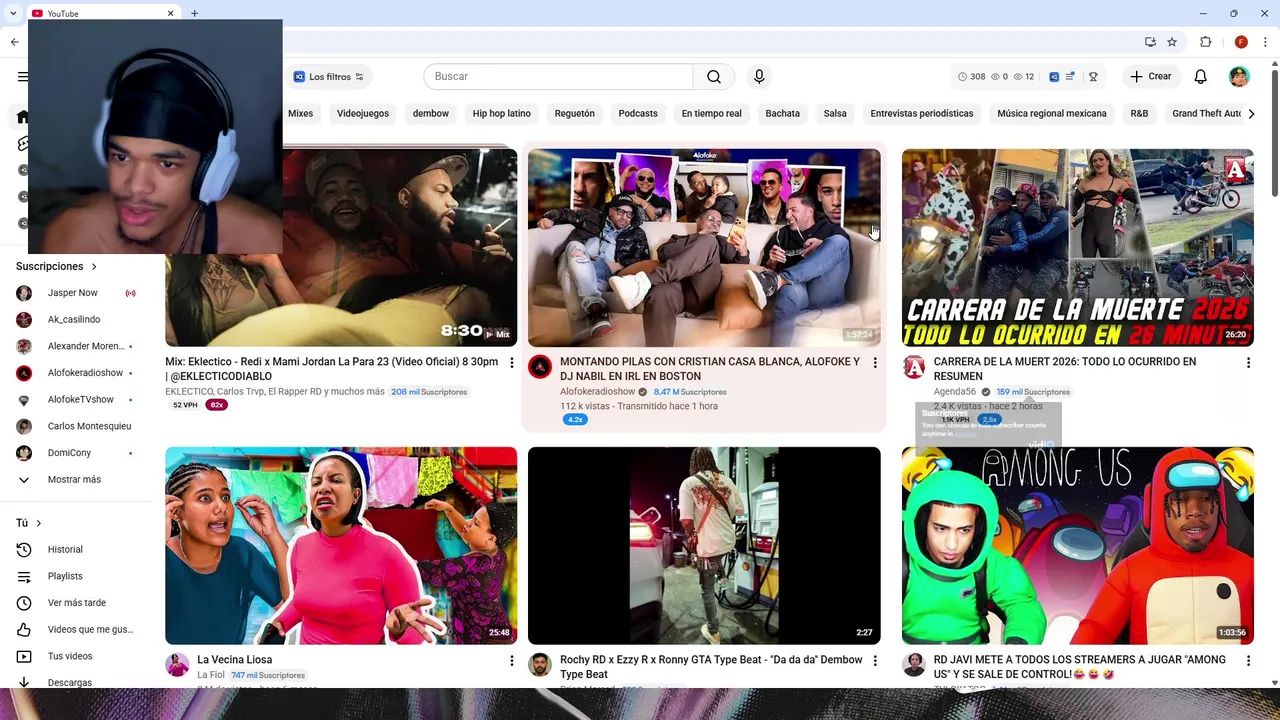
Task: Open options for Mix: Eklectico video
Action: pos(511,363)
